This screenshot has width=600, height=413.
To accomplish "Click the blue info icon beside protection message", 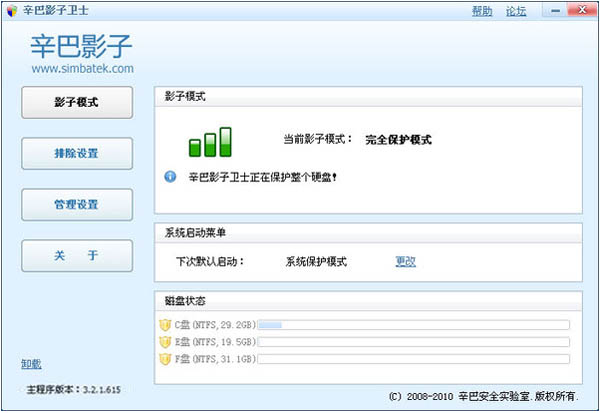I will click(x=169, y=176).
